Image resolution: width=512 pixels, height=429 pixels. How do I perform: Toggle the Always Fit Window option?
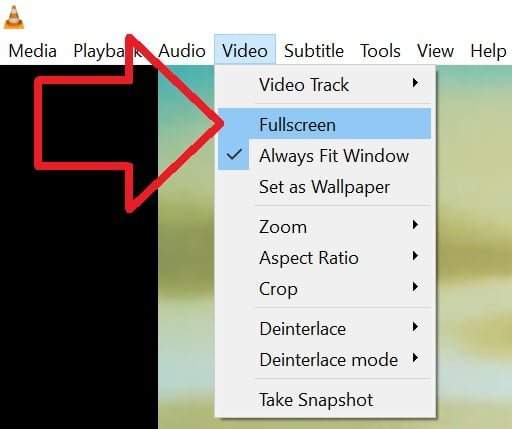(x=325, y=155)
